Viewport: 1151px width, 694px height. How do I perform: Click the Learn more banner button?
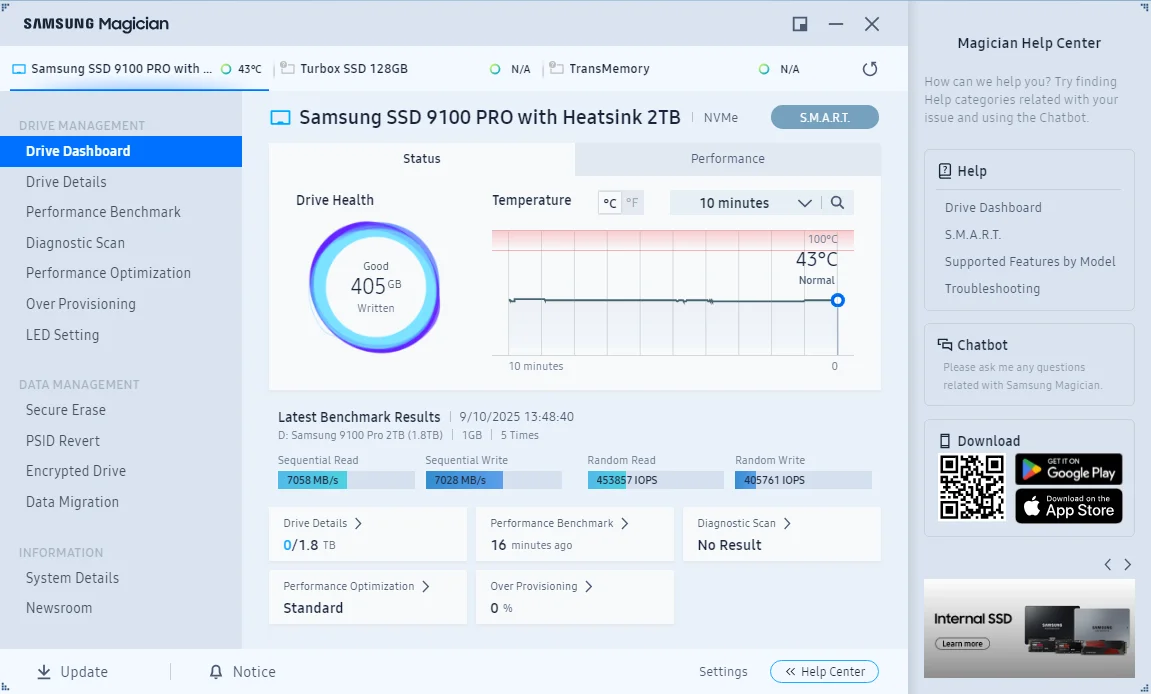tap(962, 643)
